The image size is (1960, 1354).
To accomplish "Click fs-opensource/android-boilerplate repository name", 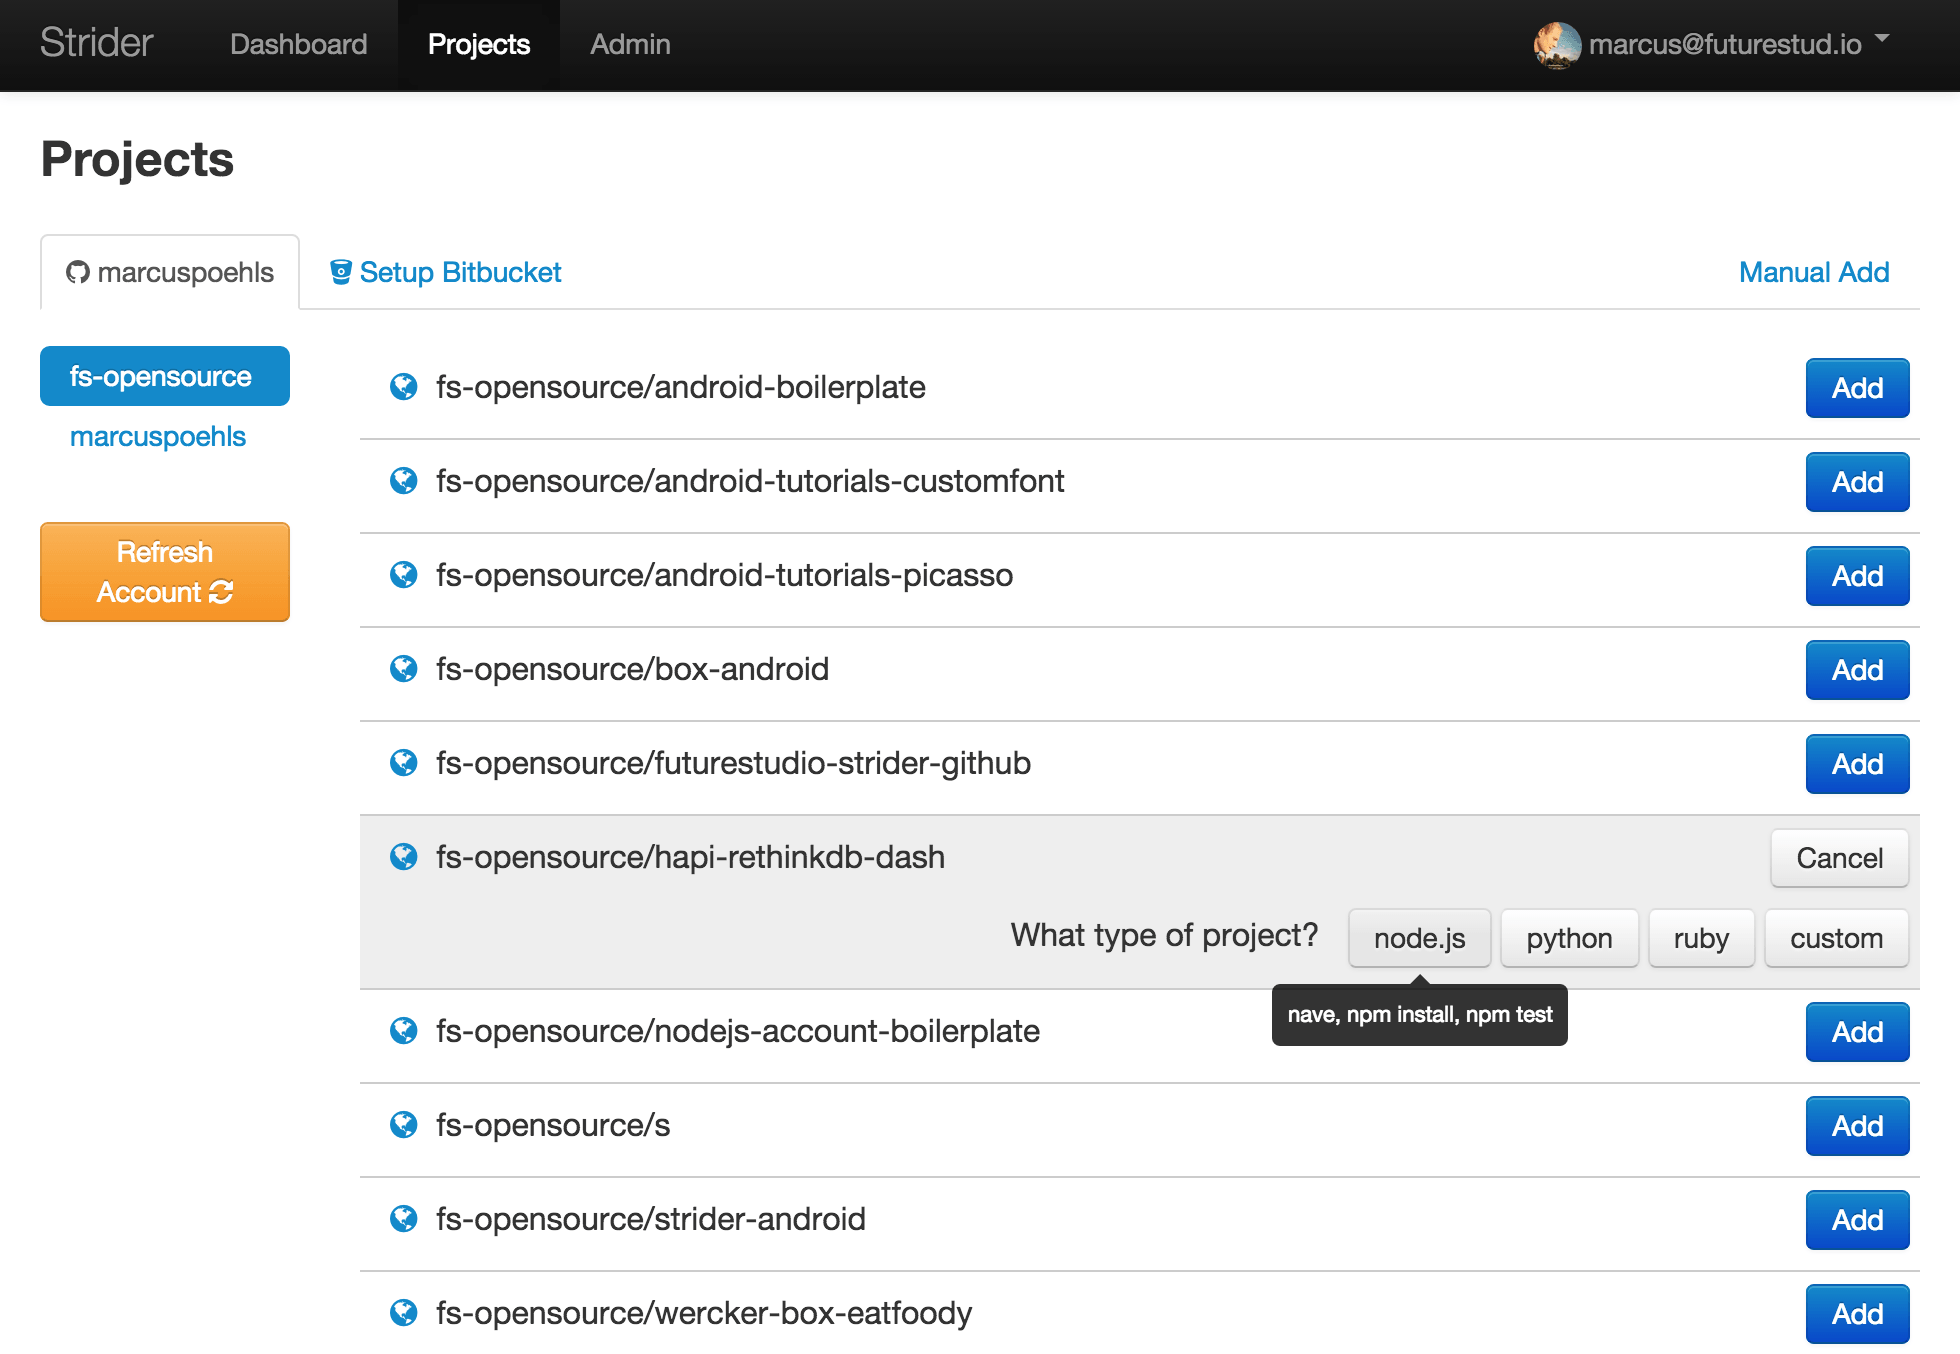I will coord(680,387).
